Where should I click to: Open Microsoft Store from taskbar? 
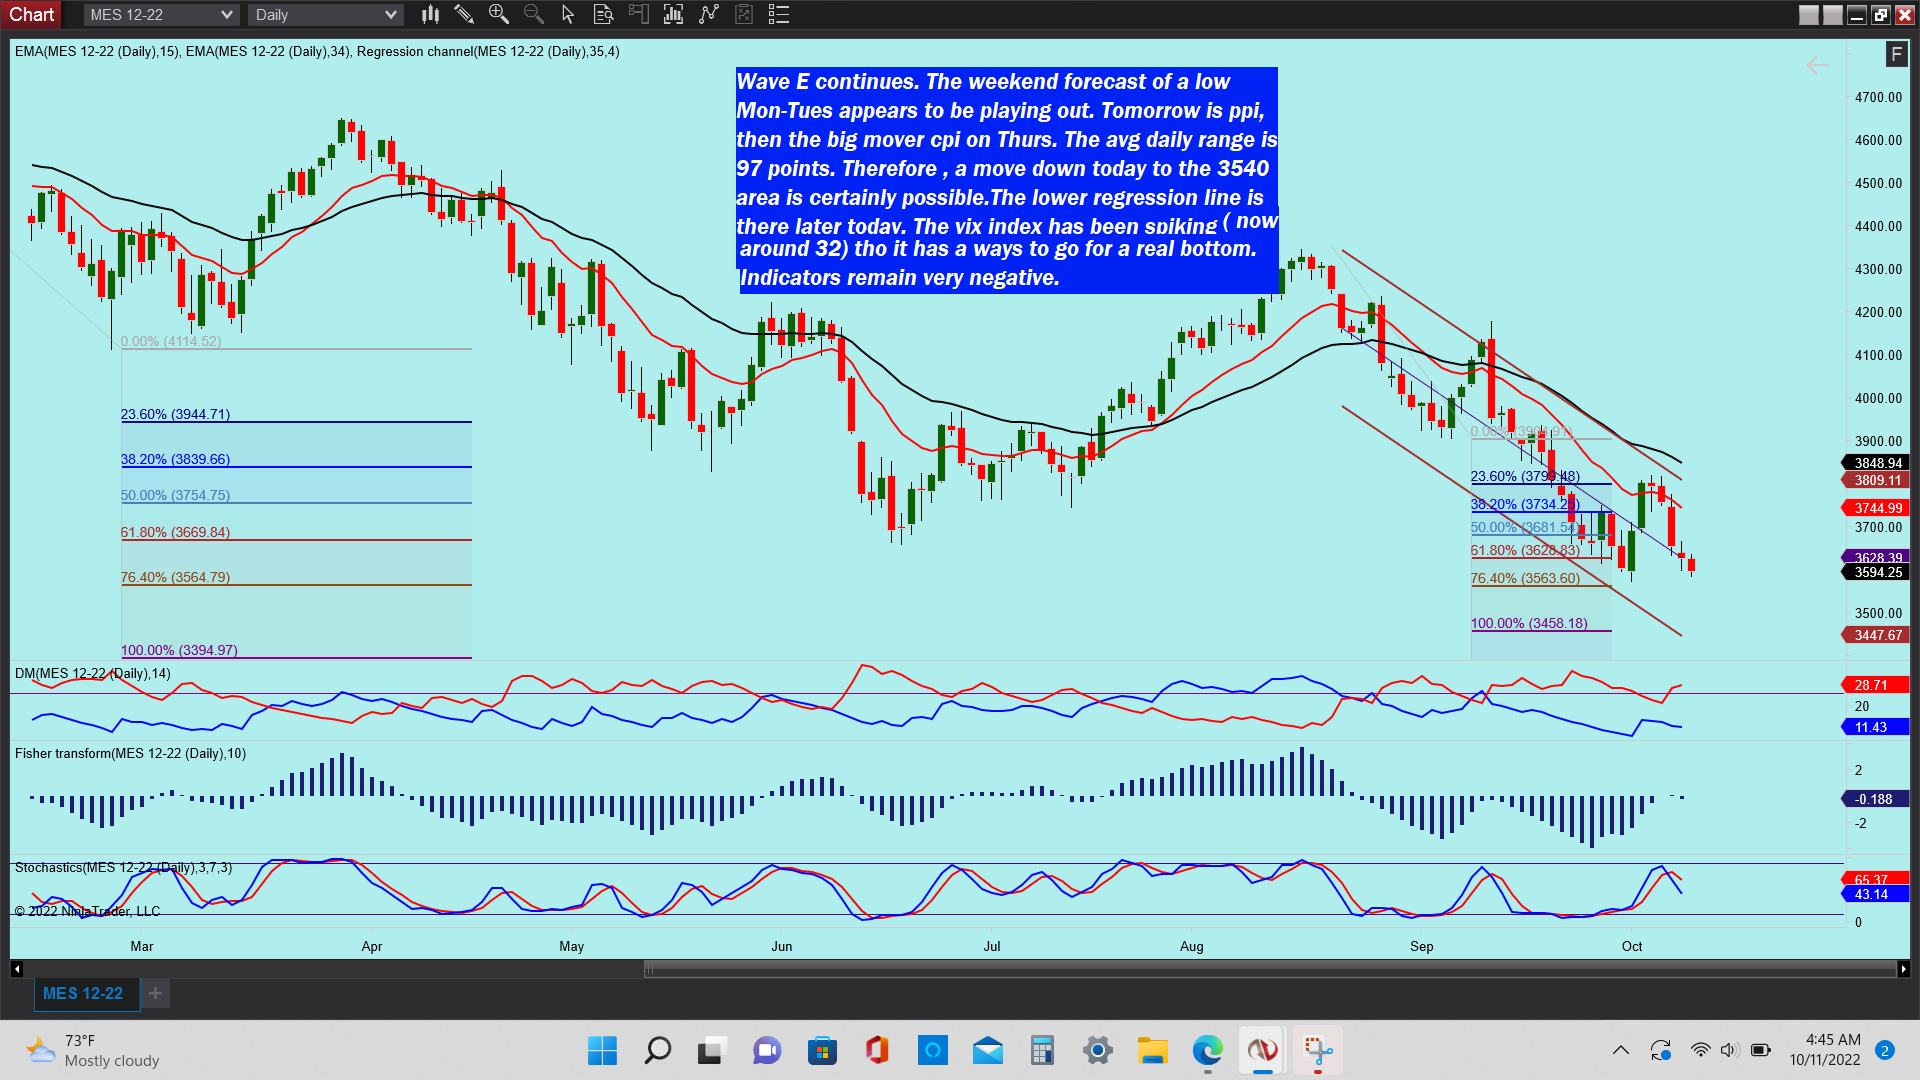click(x=822, y=1050)
